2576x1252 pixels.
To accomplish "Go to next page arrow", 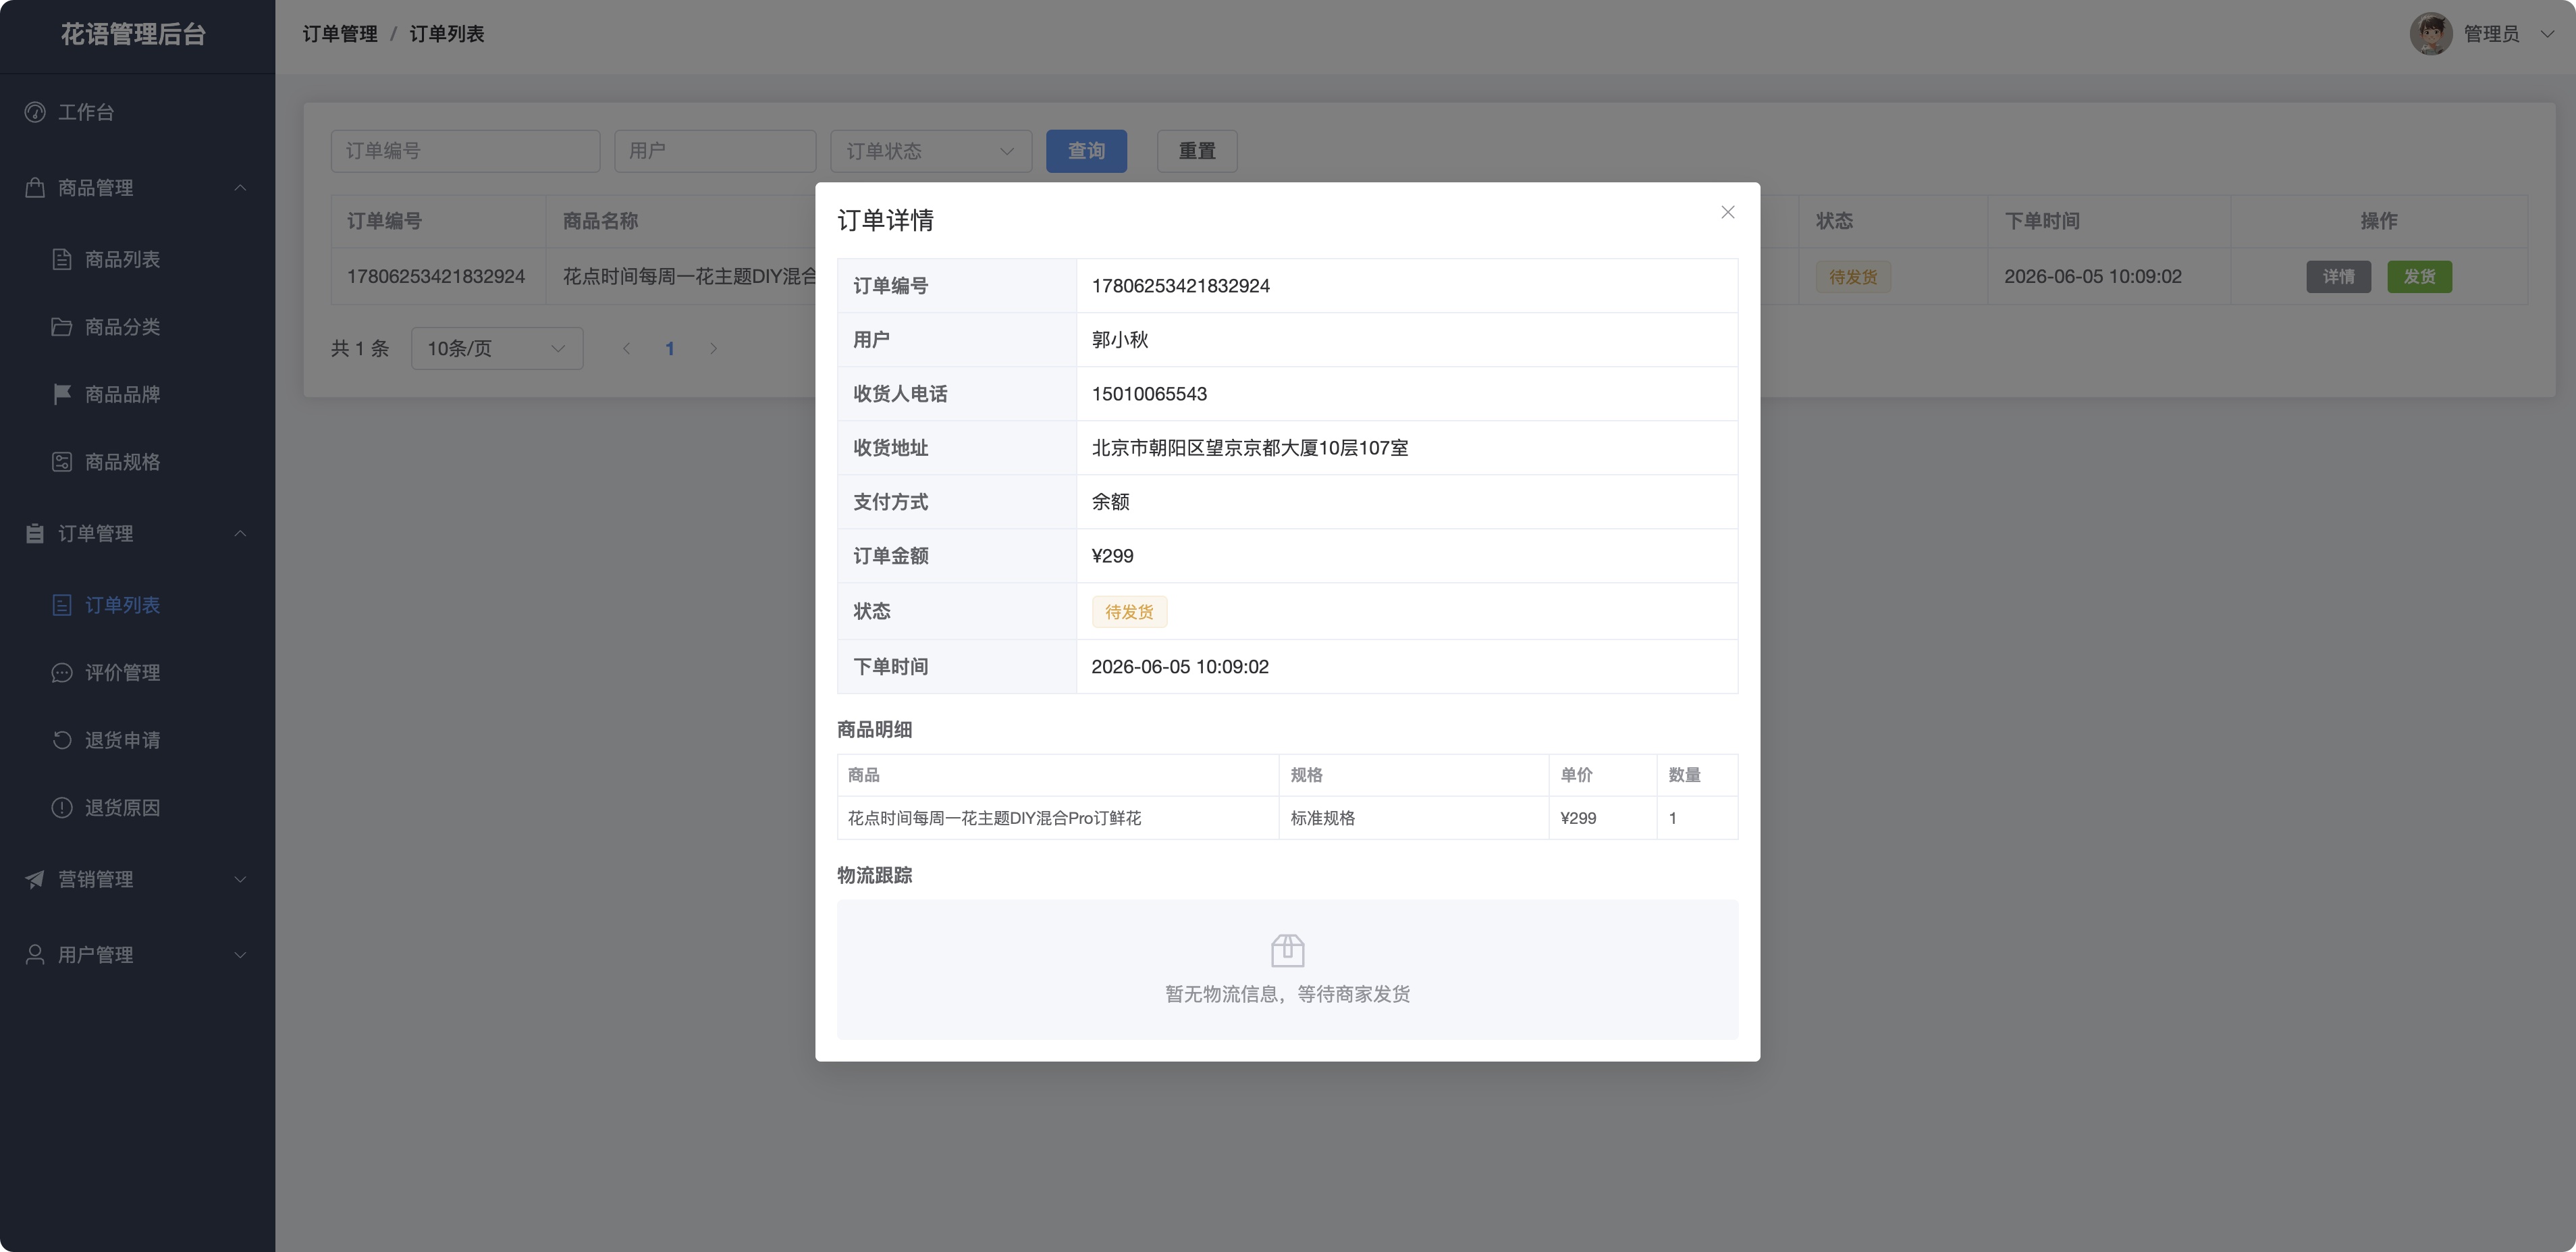I will [x=713, y=348].
